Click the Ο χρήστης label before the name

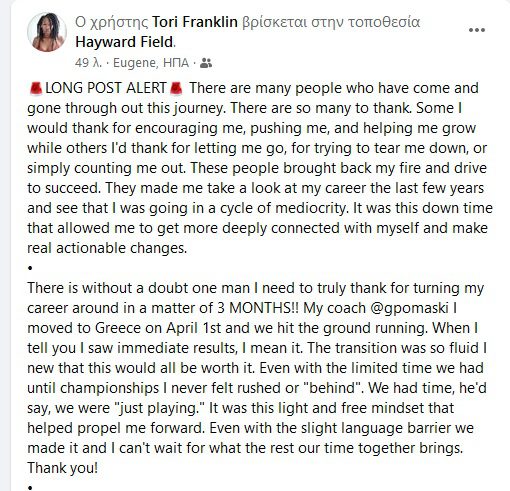tap(111, 22)
